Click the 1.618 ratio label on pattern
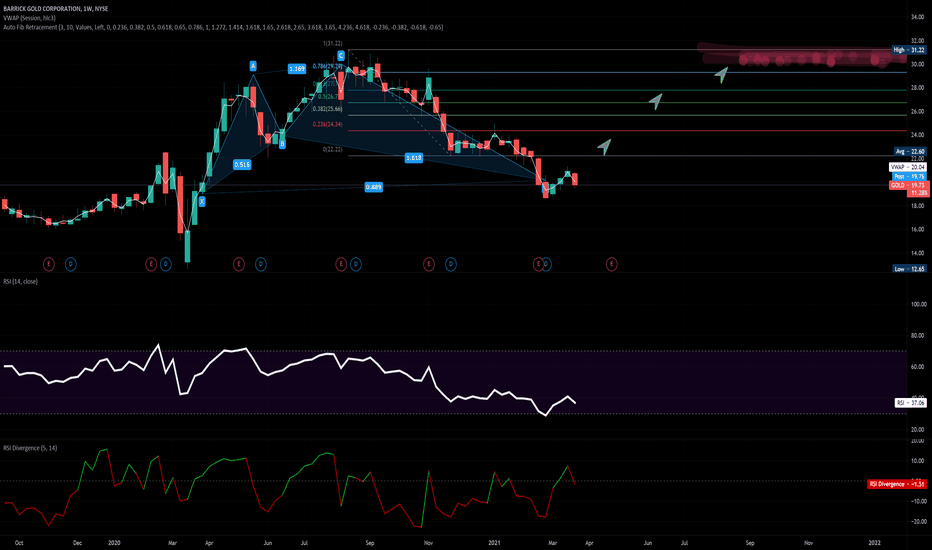The image size is (932, 550). click(x=414, y=158)
